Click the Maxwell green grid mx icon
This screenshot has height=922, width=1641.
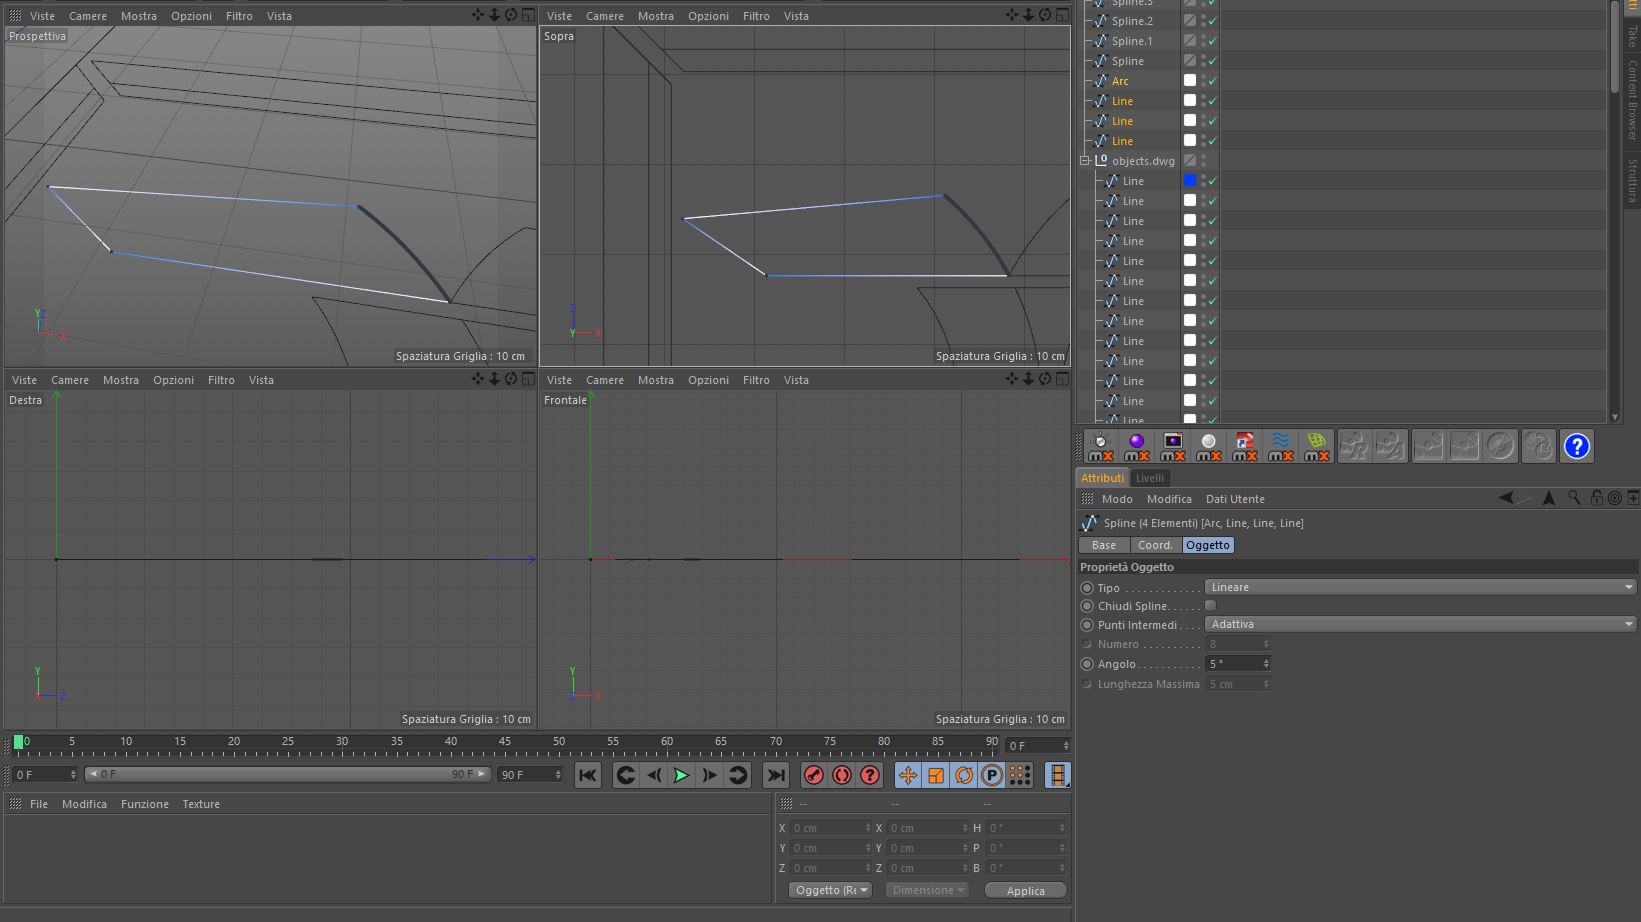pyautogui.click(x=1317, y=446)
